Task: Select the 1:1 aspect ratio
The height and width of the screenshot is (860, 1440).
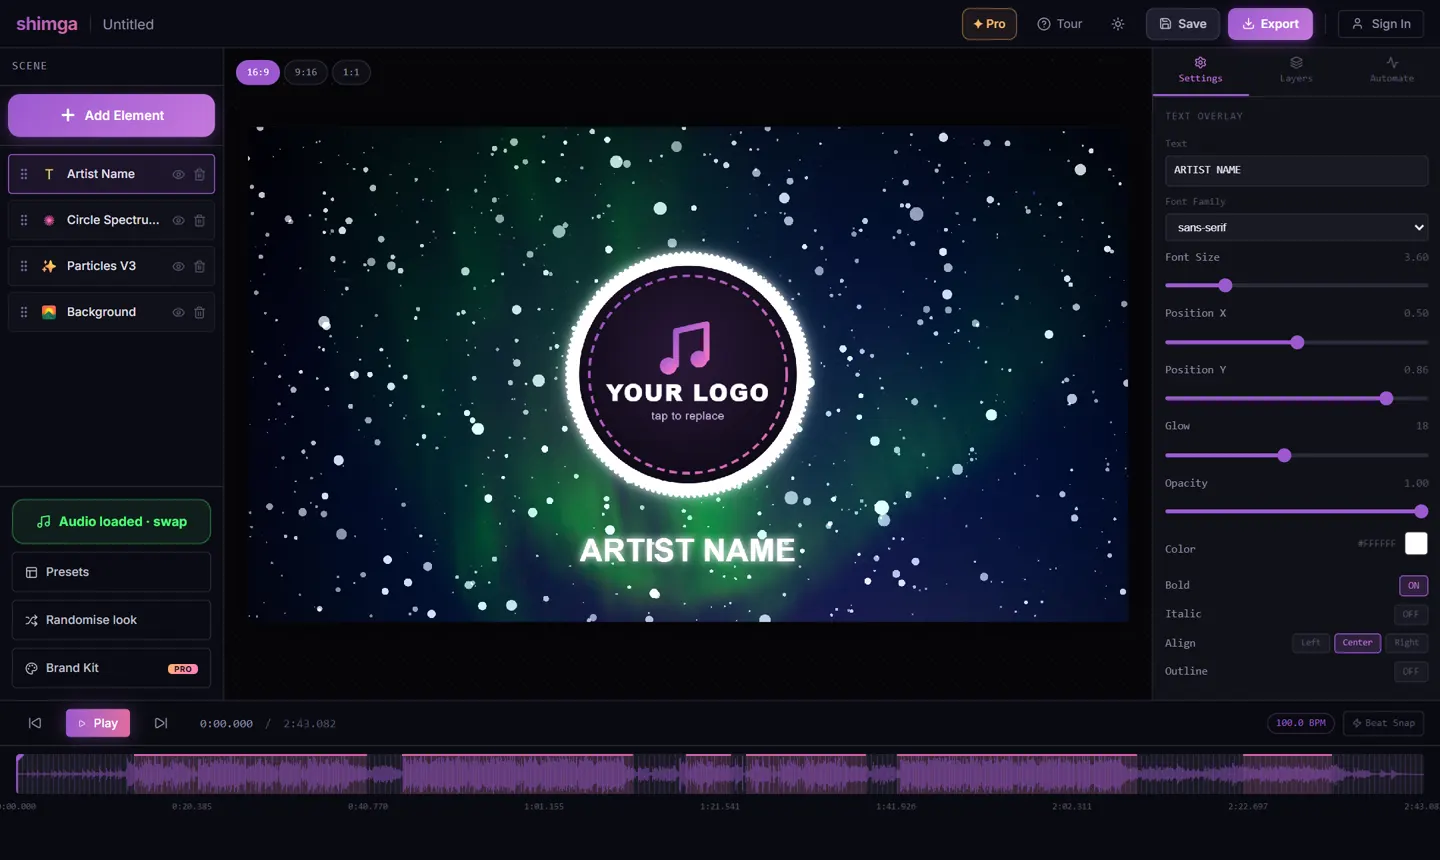Action: point(351,72)
